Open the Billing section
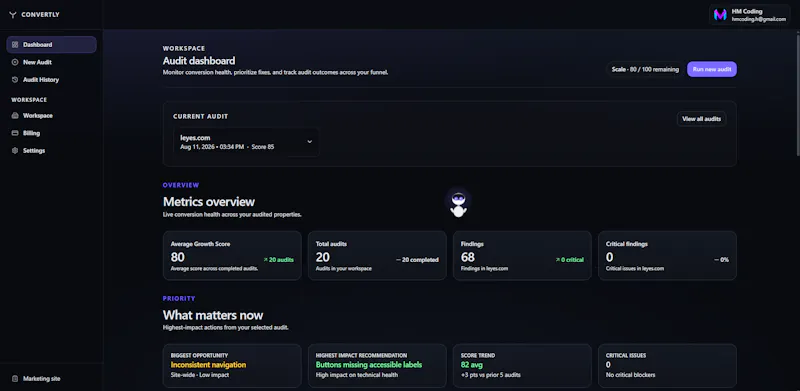Image resolution: width=800 pixels, height=391 pixels. coord(52,133)
